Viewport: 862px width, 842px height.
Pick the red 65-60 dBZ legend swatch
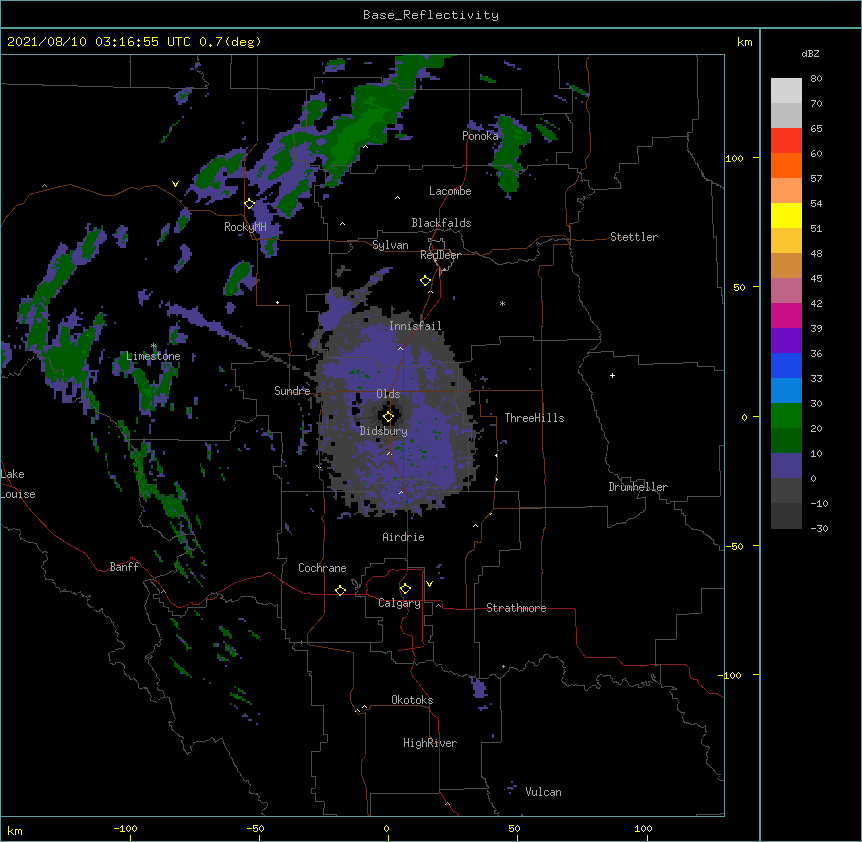pyautogui.click(x=786, y=141)
